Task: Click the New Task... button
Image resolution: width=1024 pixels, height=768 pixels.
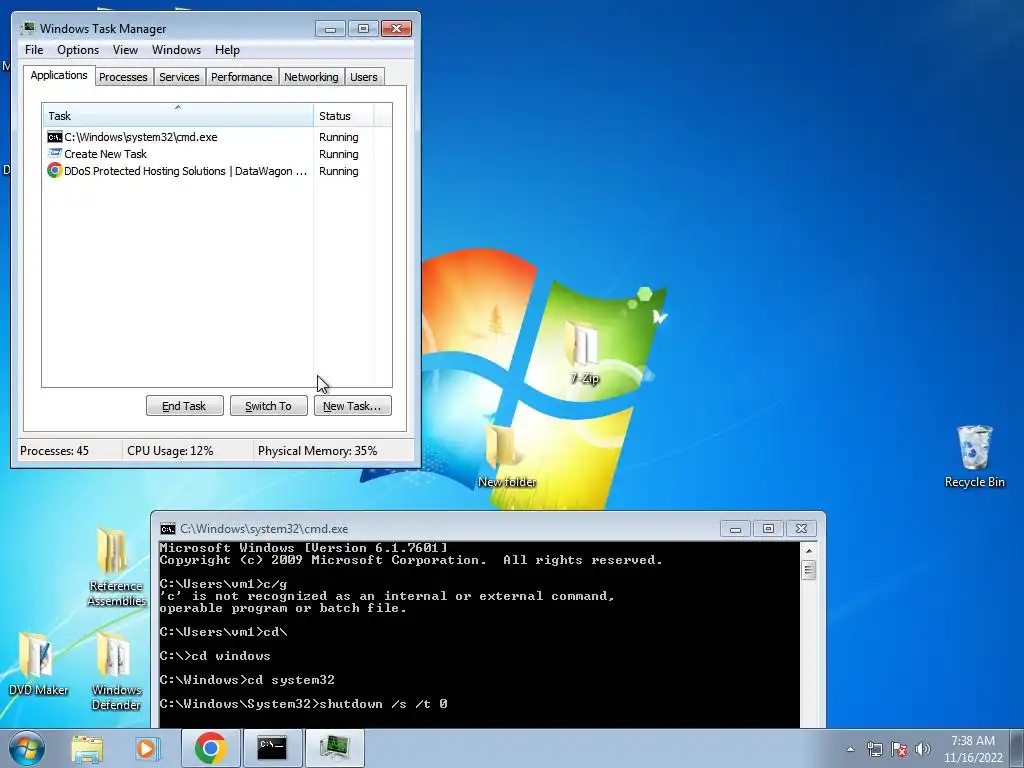Action: click(352, 406)
